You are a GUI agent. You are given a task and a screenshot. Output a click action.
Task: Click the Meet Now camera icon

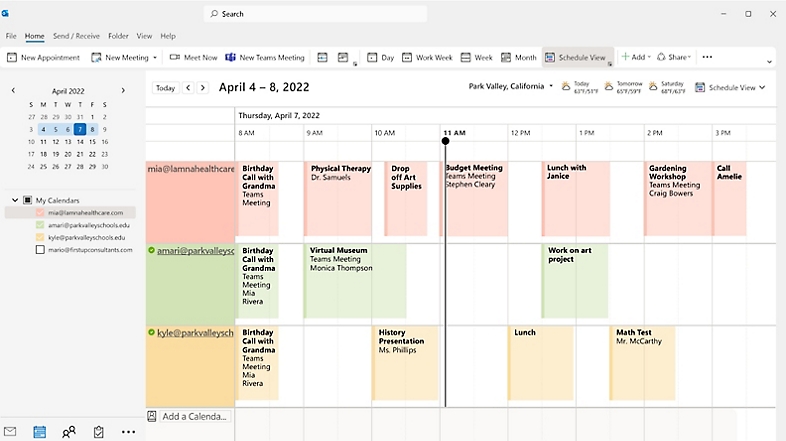[175, 58]
